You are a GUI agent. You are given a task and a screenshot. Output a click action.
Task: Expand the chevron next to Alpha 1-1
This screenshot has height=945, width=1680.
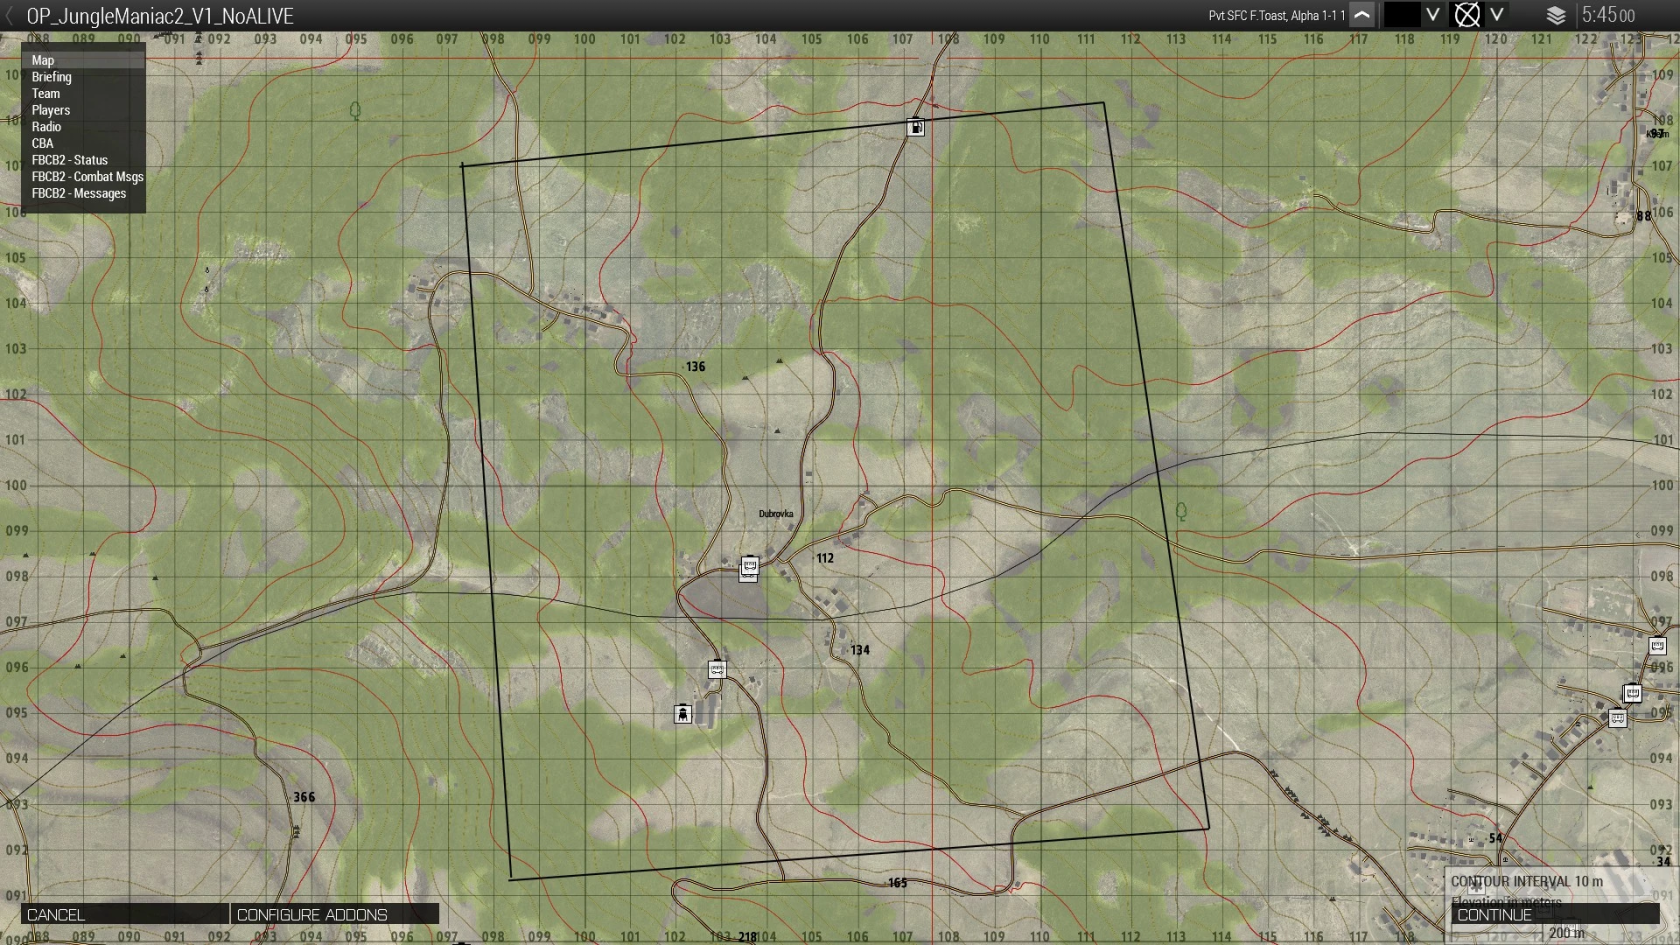click(x=1362, y=15)
